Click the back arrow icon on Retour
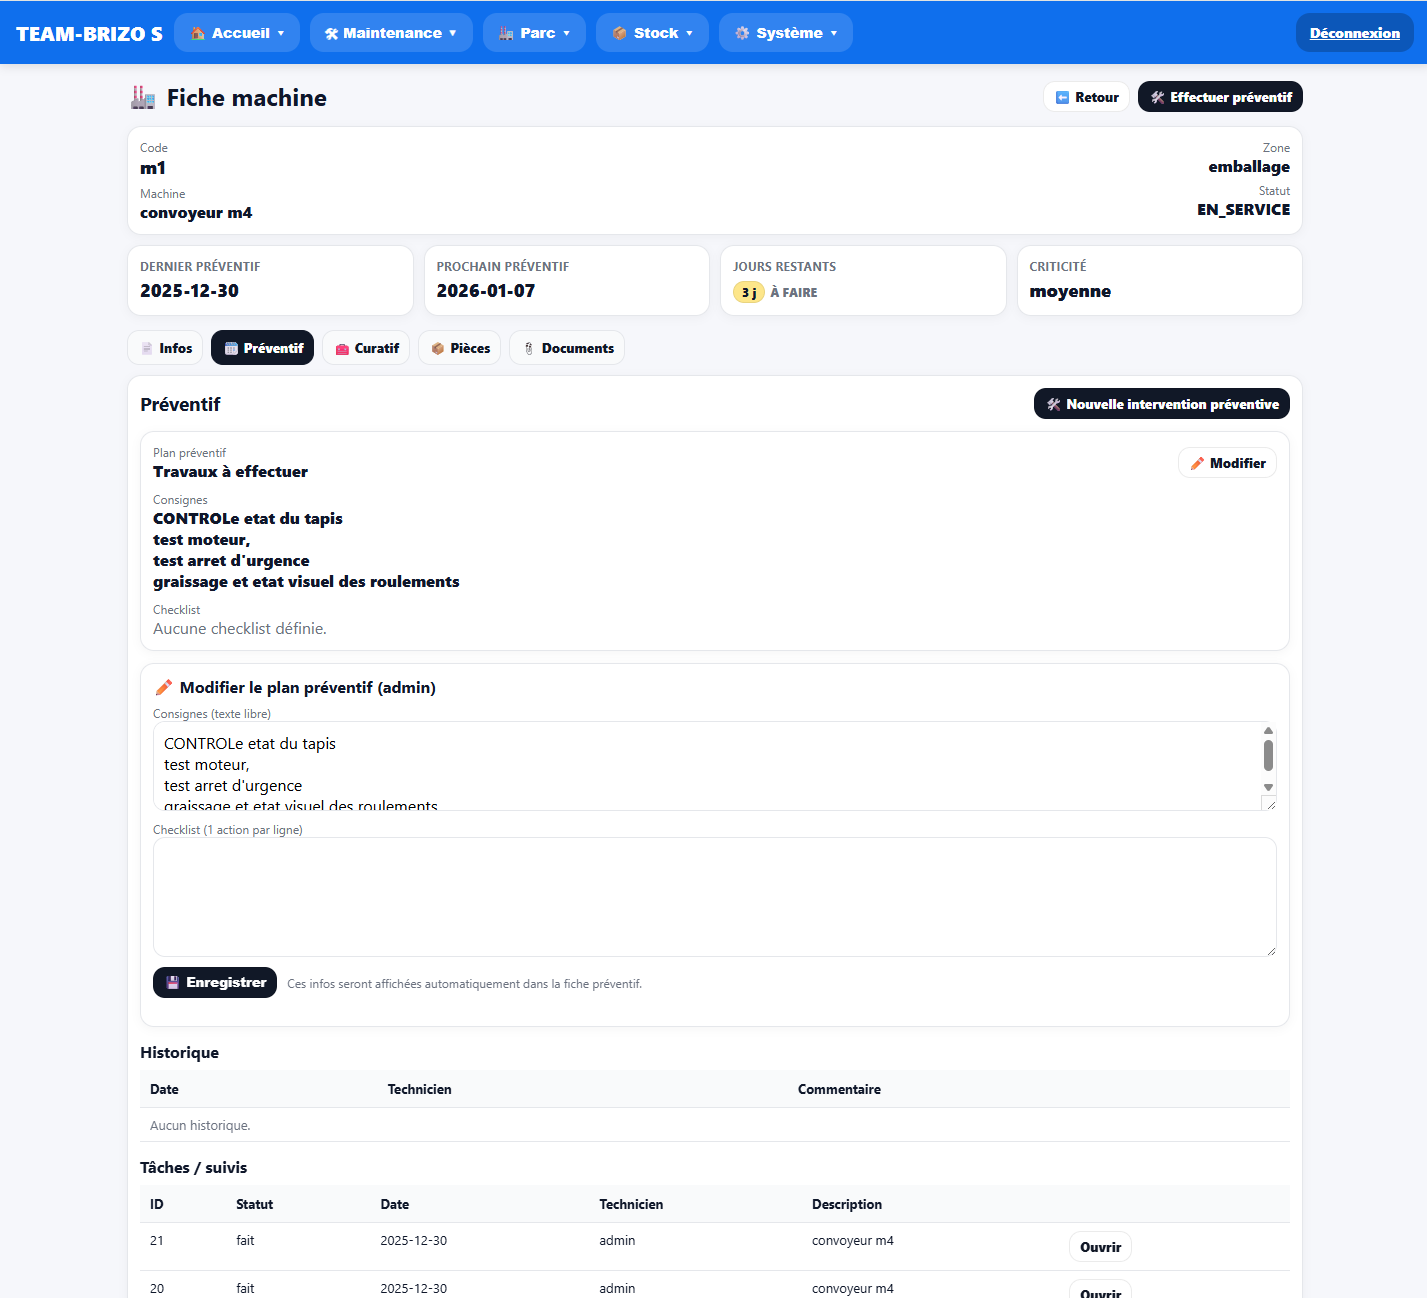This screenshot has width=1427, height=1298. pos(1062,97)
